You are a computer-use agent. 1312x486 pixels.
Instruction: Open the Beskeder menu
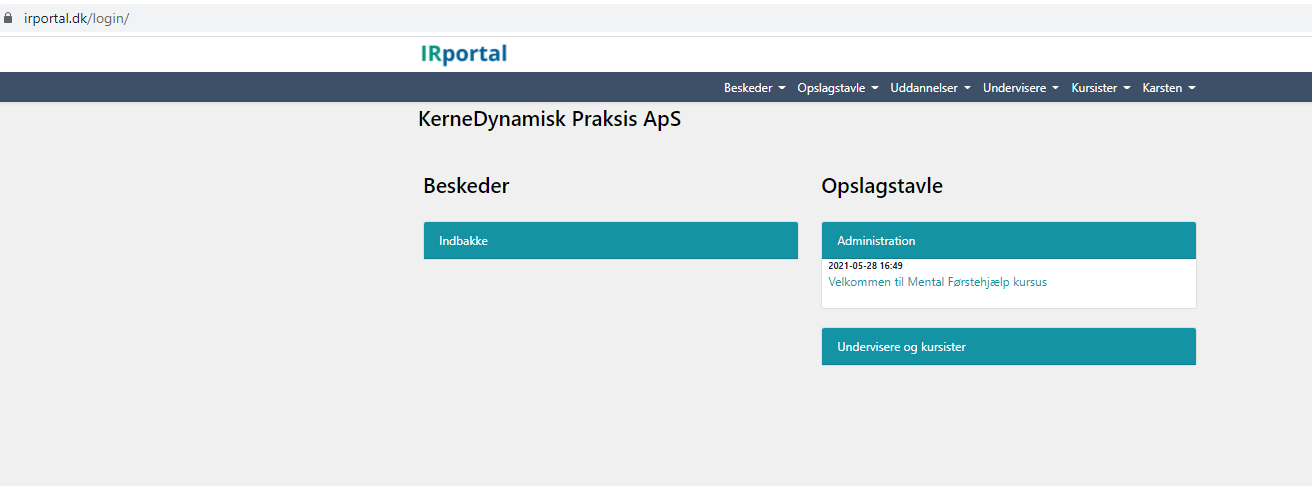(x=755, y=88)
